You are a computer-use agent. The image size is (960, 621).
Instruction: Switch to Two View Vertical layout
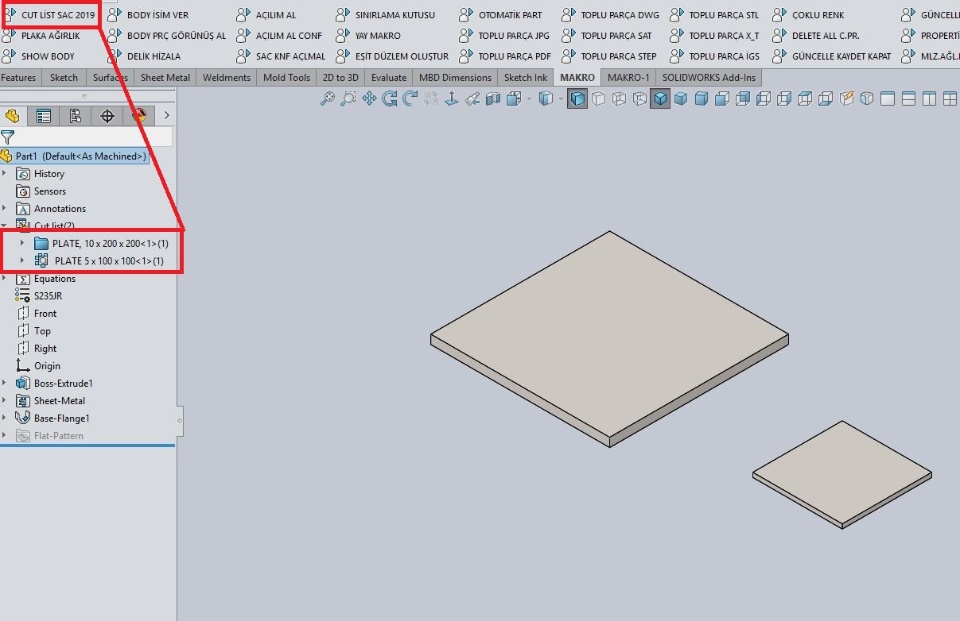click(x=929, y=99)
